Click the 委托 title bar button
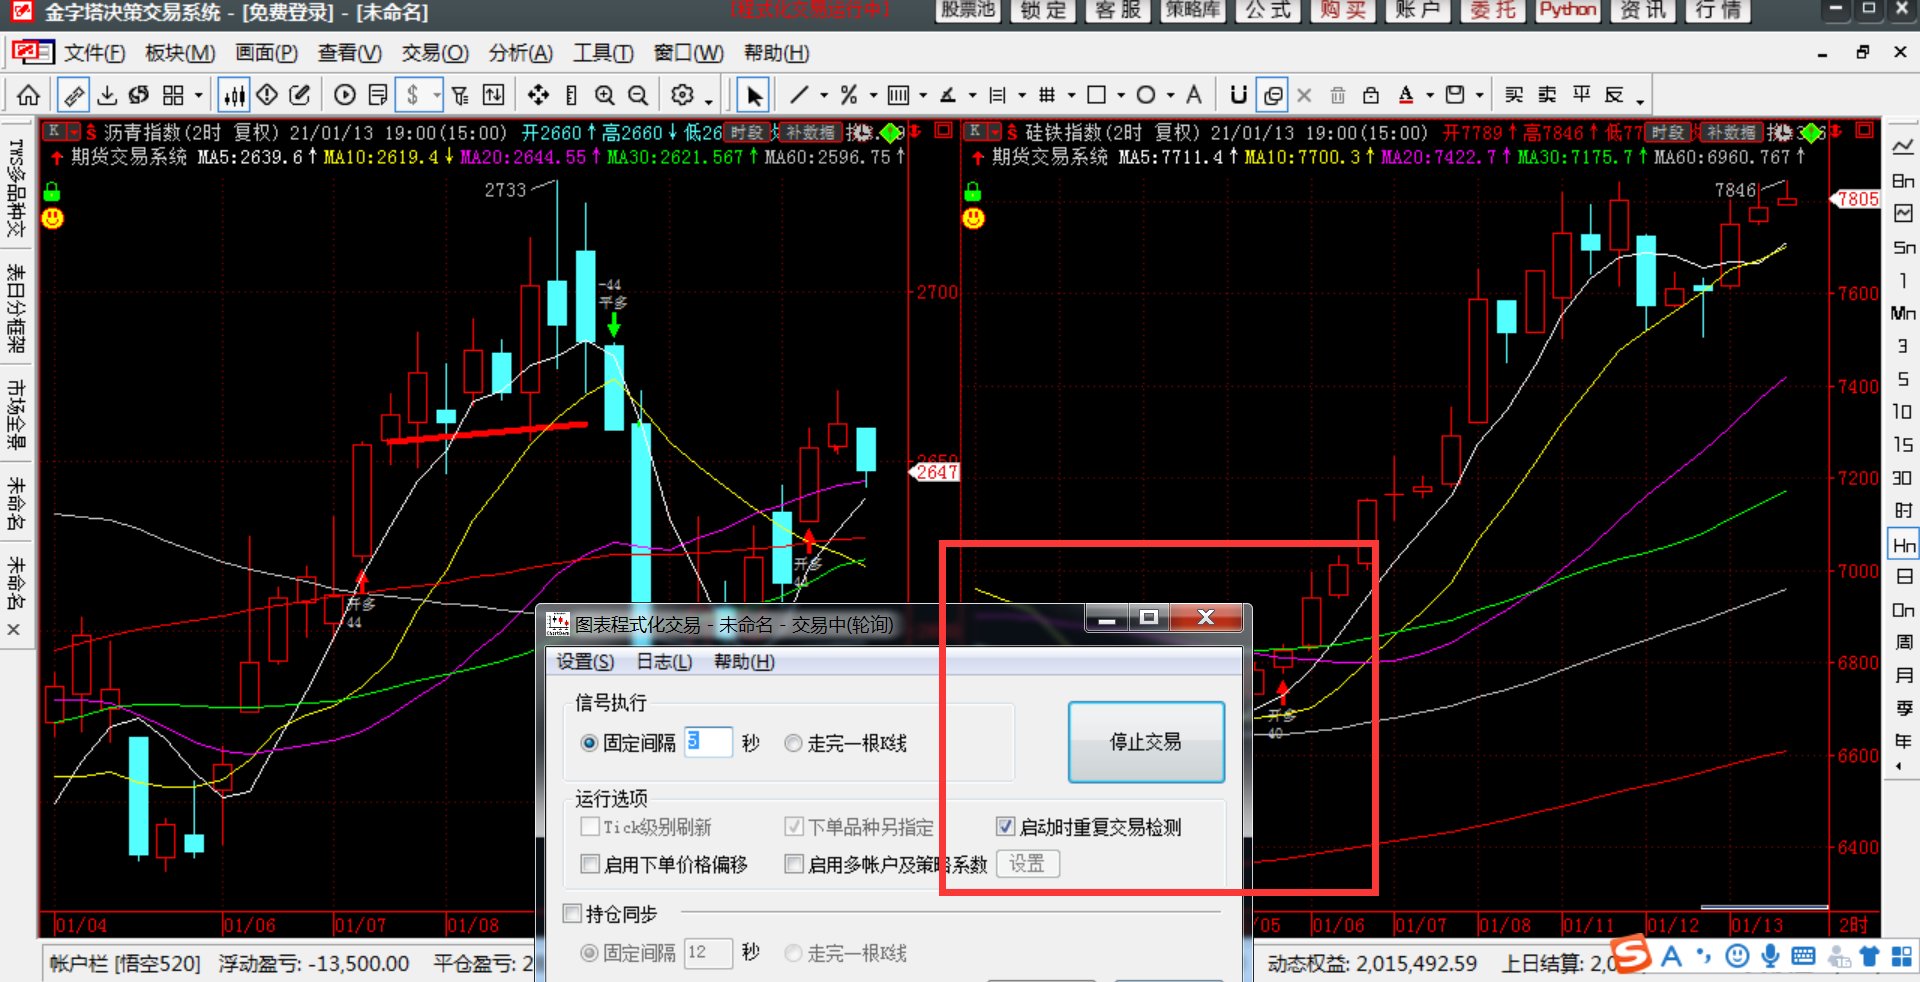 coord(1493,10)
